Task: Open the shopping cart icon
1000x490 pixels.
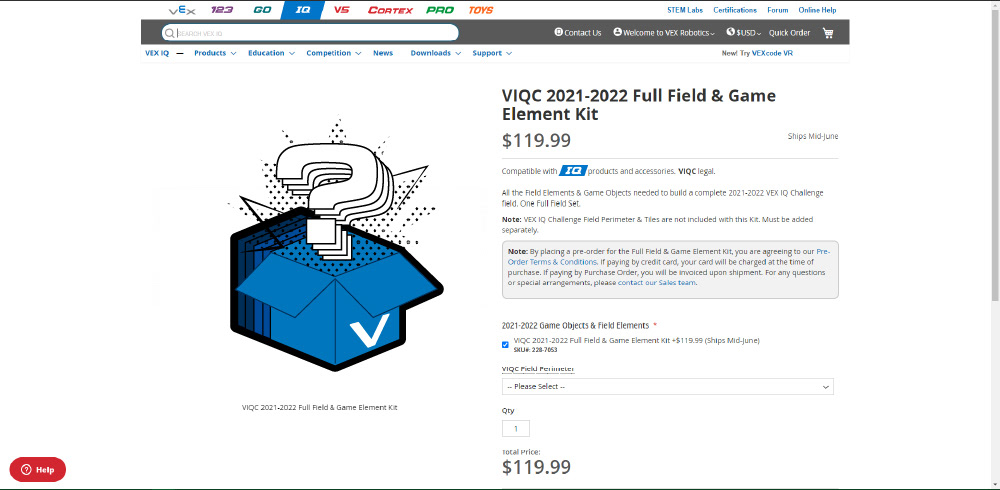Action: (828, 33)
